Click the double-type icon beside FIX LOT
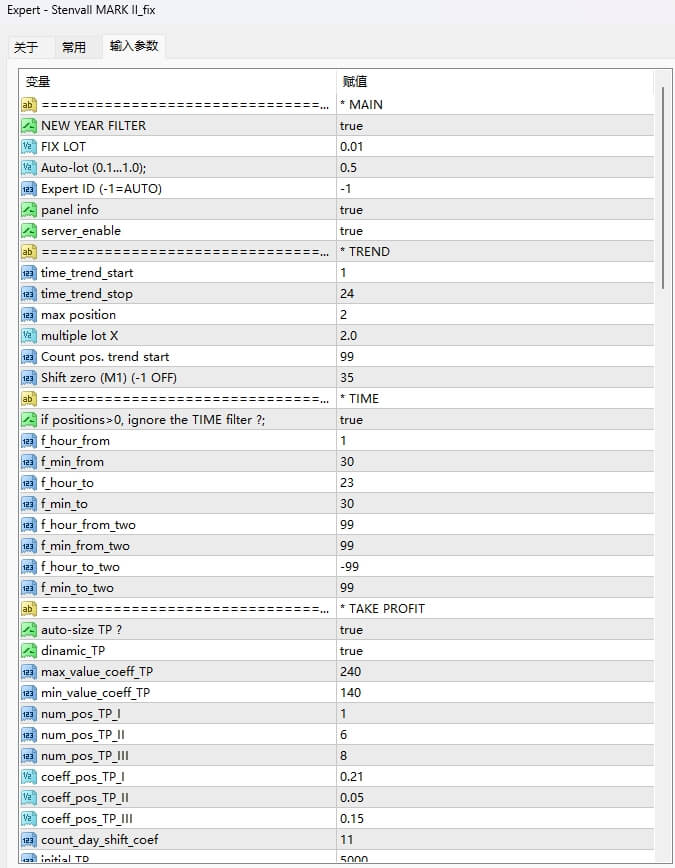The width and height of the screenshot is (675, 868). 29,147
